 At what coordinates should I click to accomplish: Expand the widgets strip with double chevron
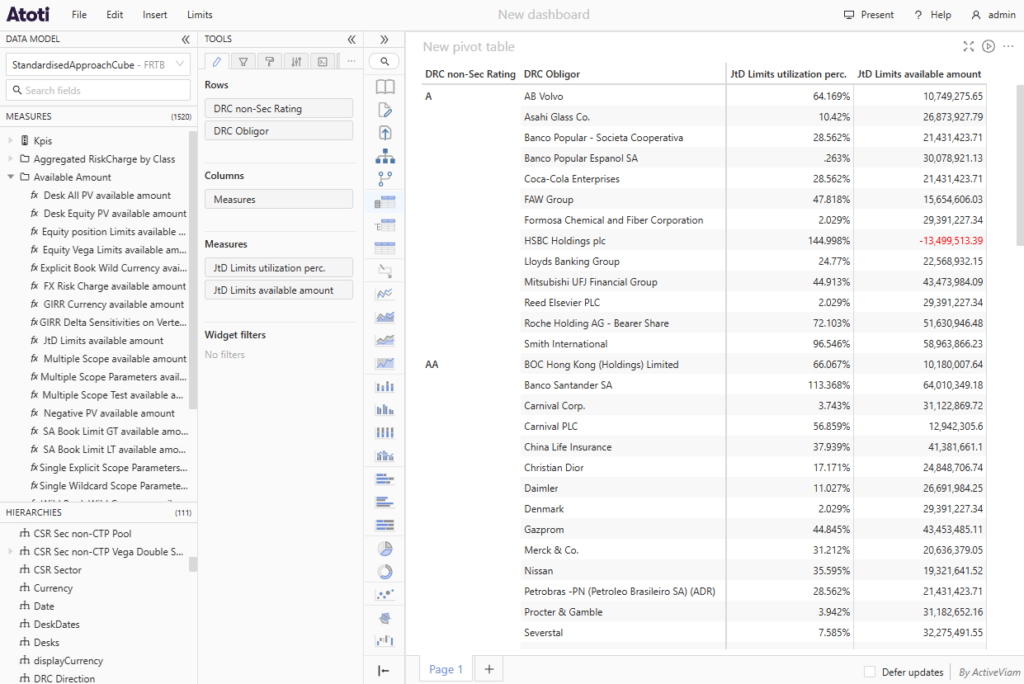tap(384, 39)
